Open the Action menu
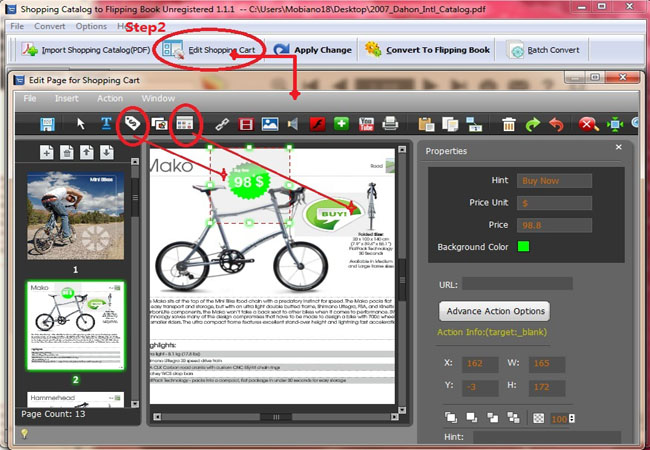The image size is (650, 450). (x=110, y=98)
